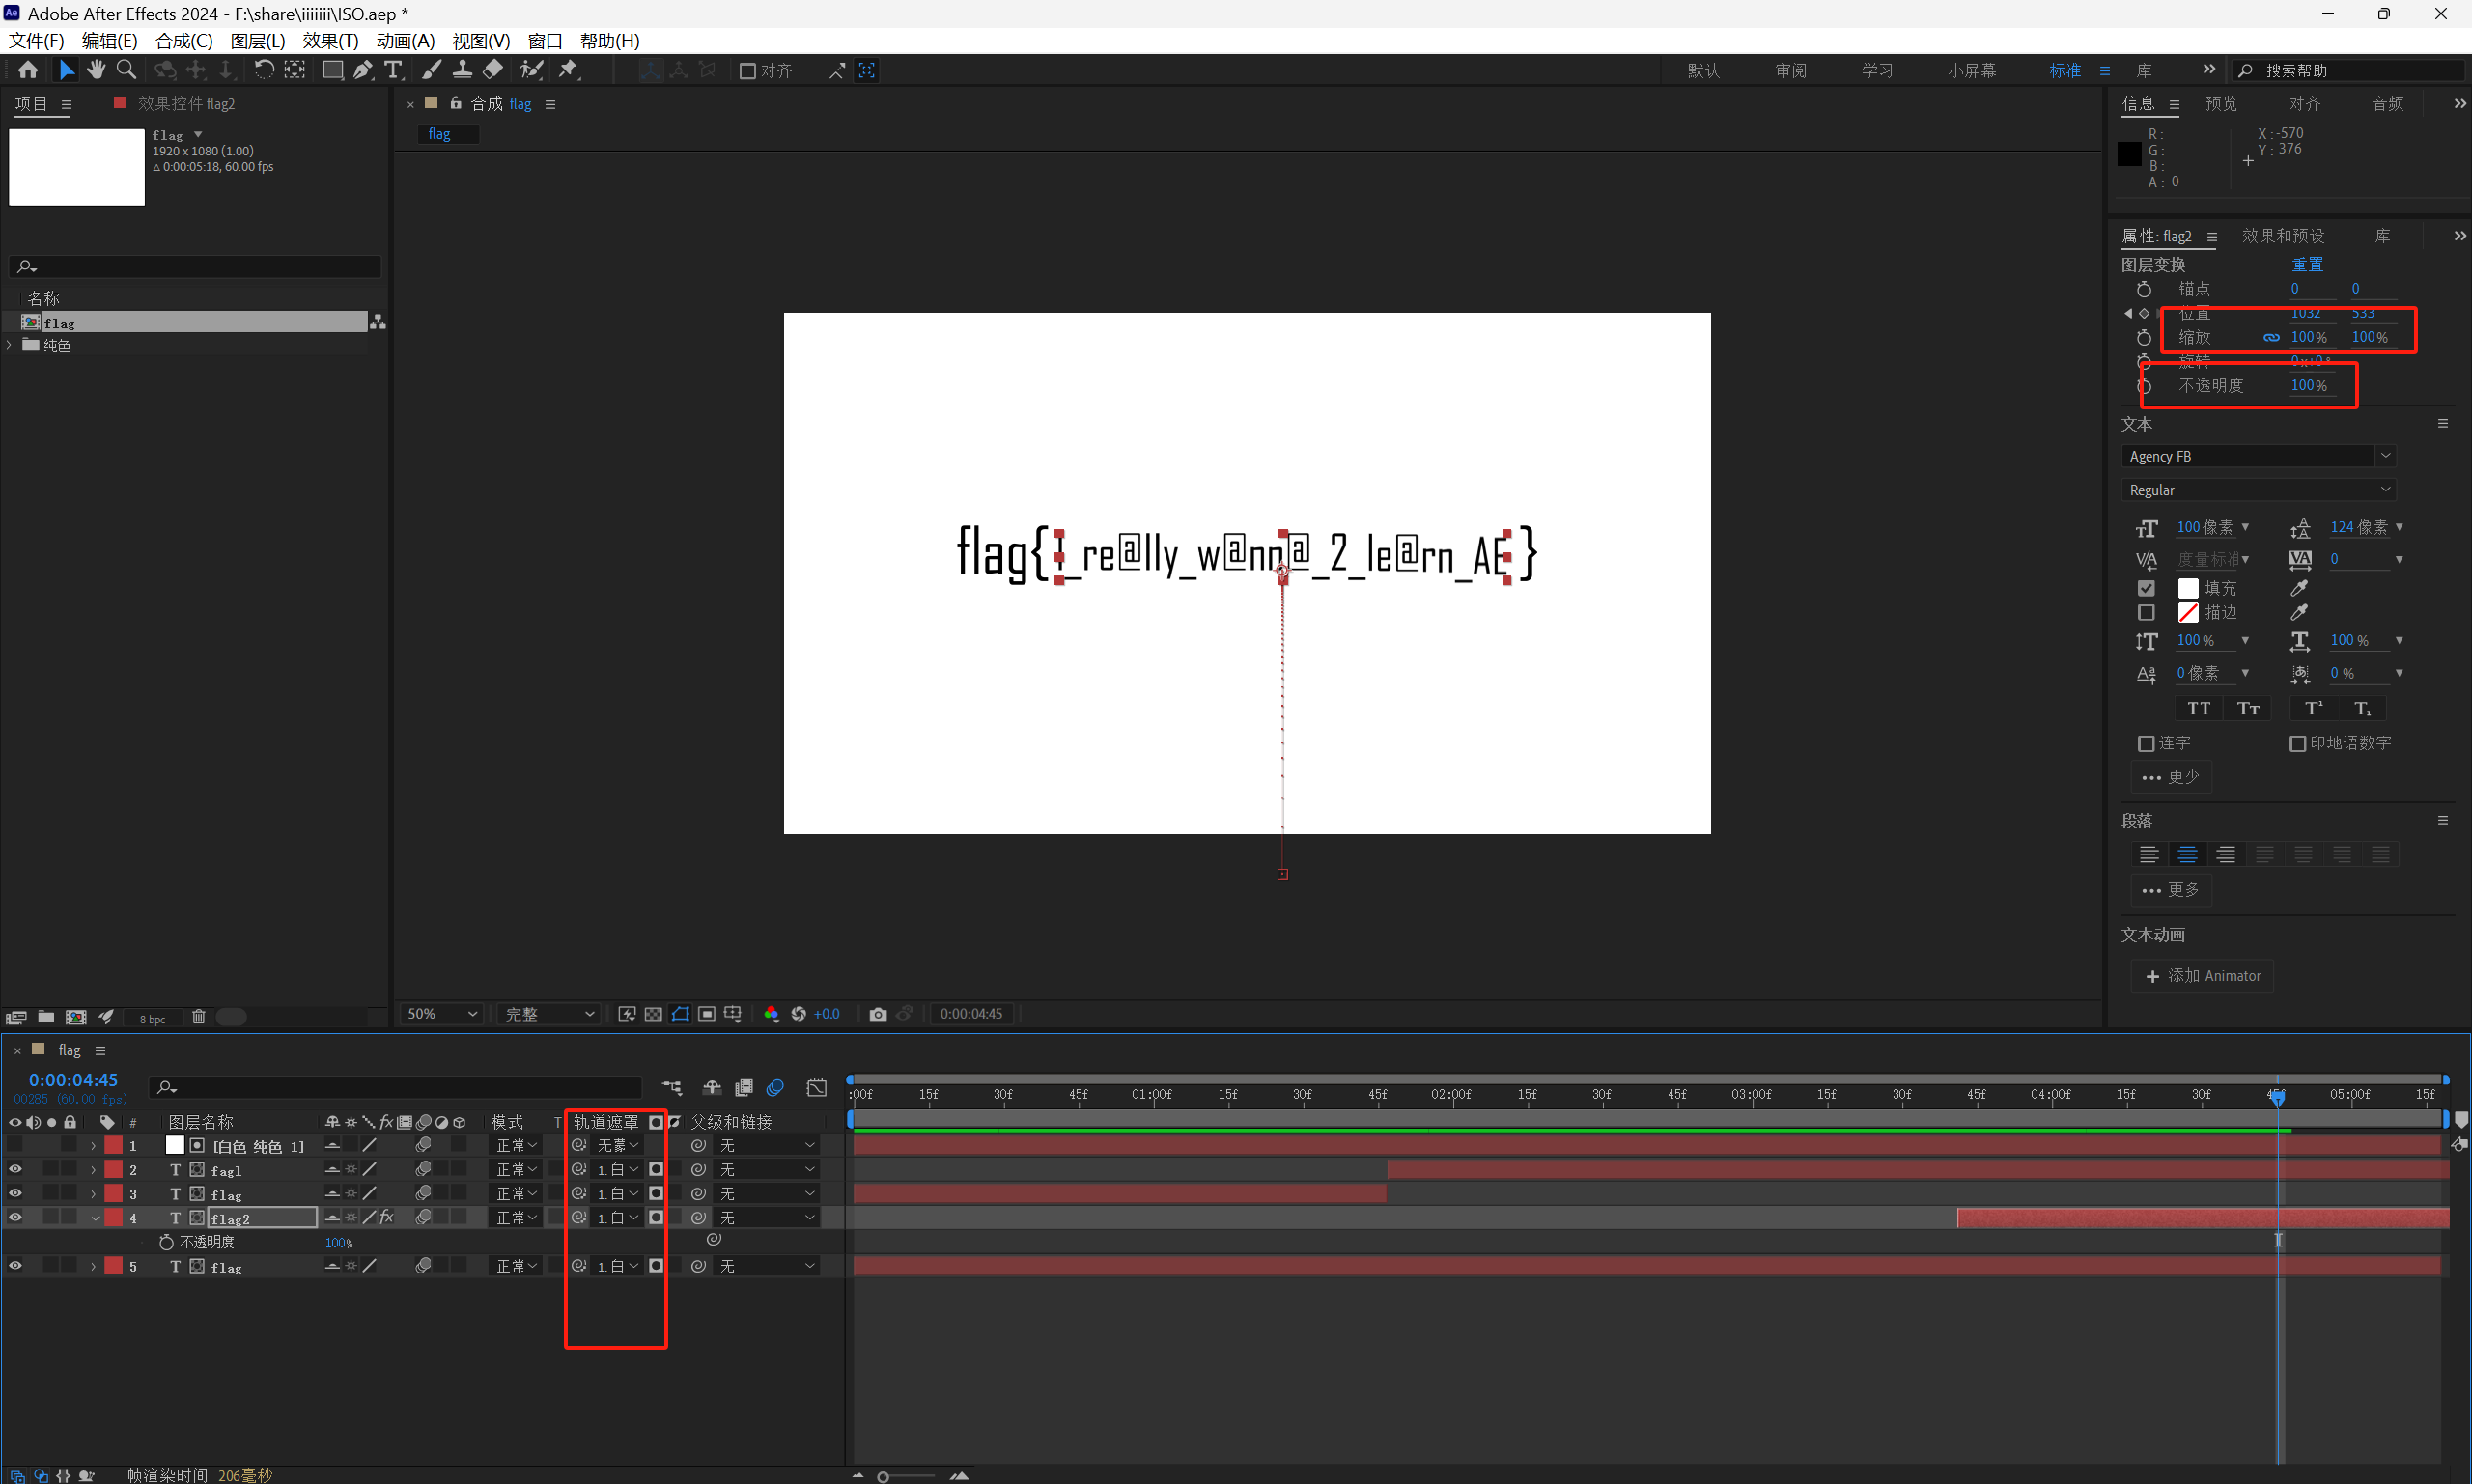Select the Rotation tool
This screenshot has height=1484, width=2472.
click(x=263, y=70)
